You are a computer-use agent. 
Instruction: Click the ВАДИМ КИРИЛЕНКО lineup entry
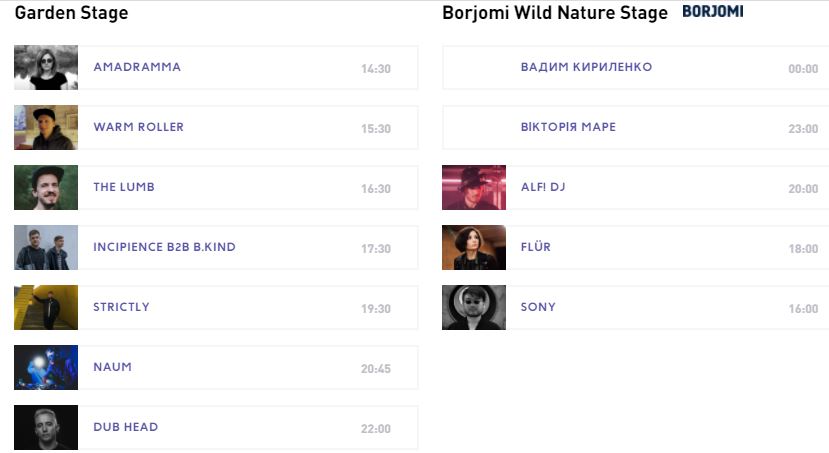[x=586, y=67]
